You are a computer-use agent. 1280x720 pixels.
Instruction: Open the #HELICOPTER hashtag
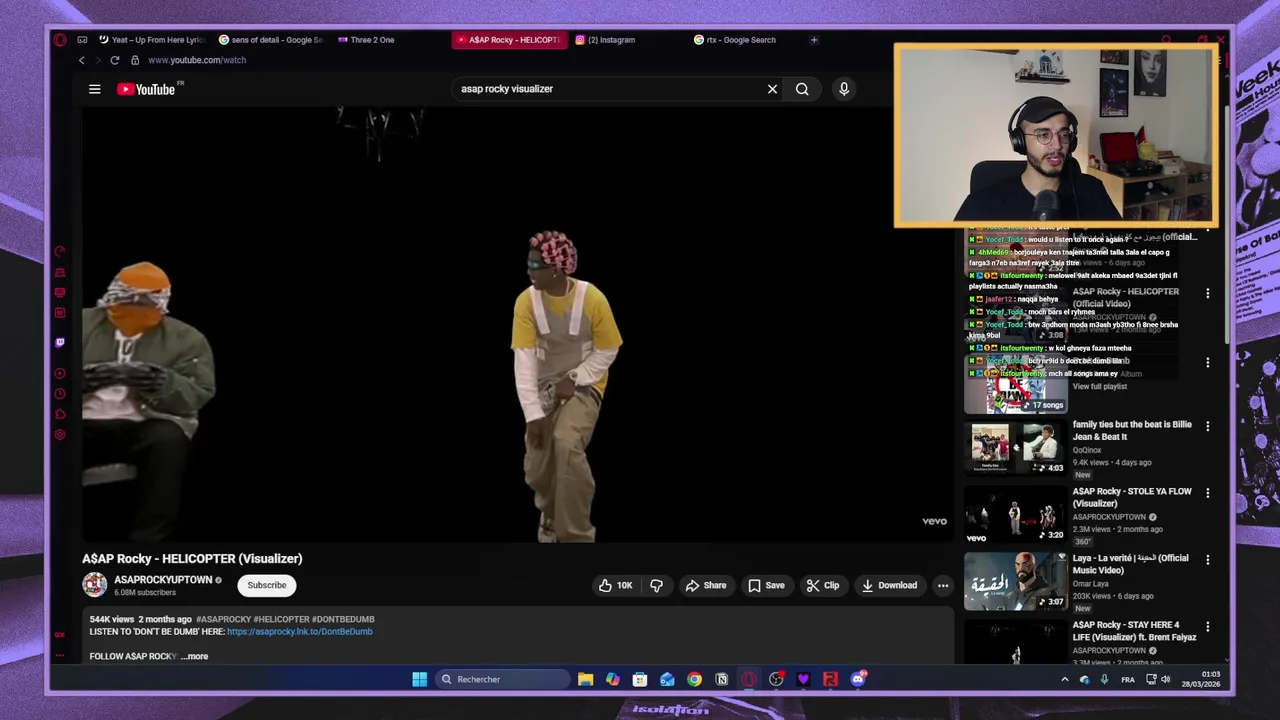[x=281, y=619]
